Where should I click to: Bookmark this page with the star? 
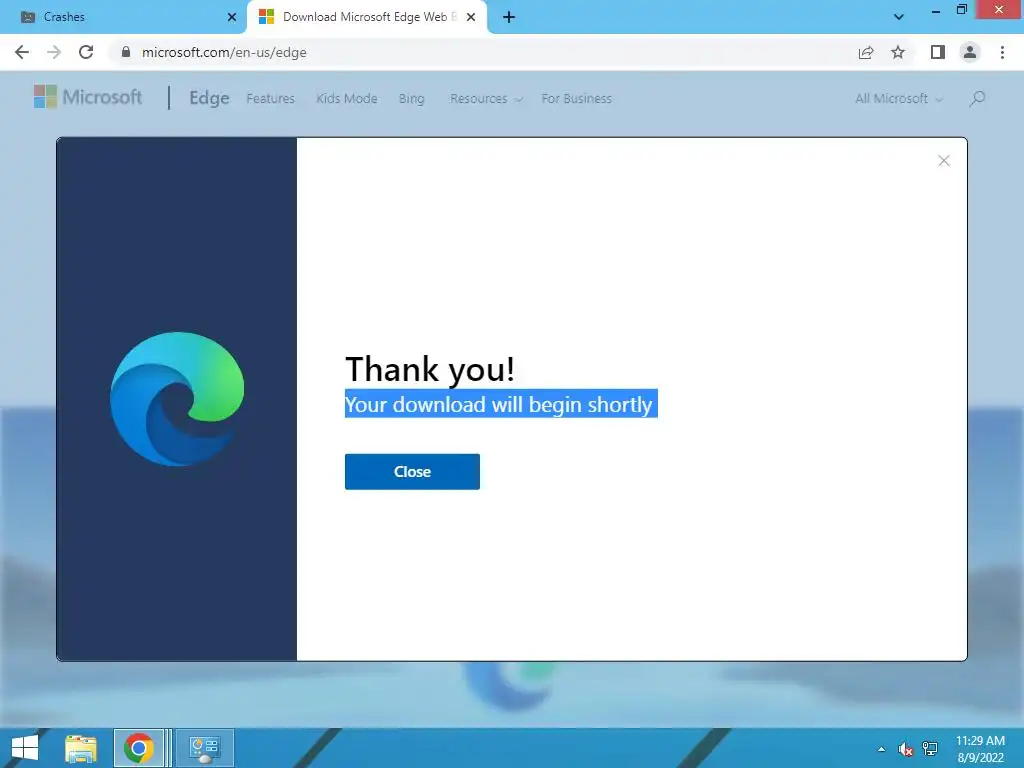pos(898,52)
